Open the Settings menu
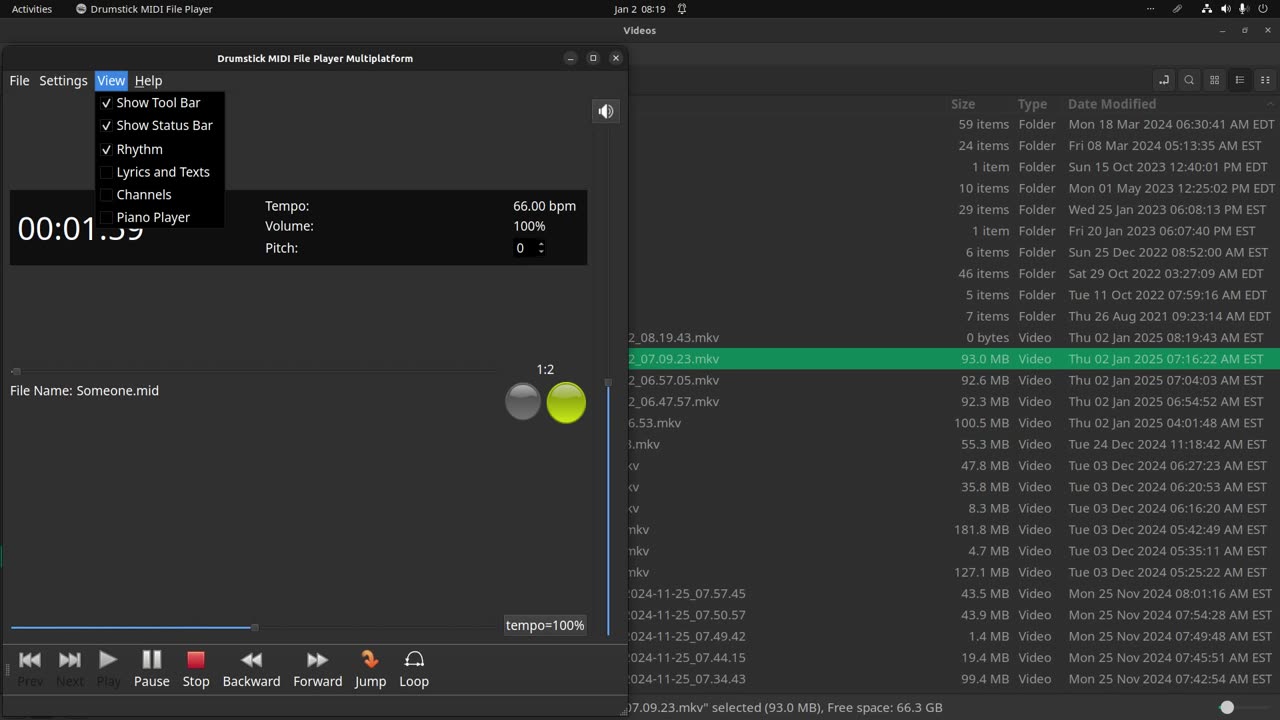The width and height of the screenshot is (1280, 720). (63, 80)
